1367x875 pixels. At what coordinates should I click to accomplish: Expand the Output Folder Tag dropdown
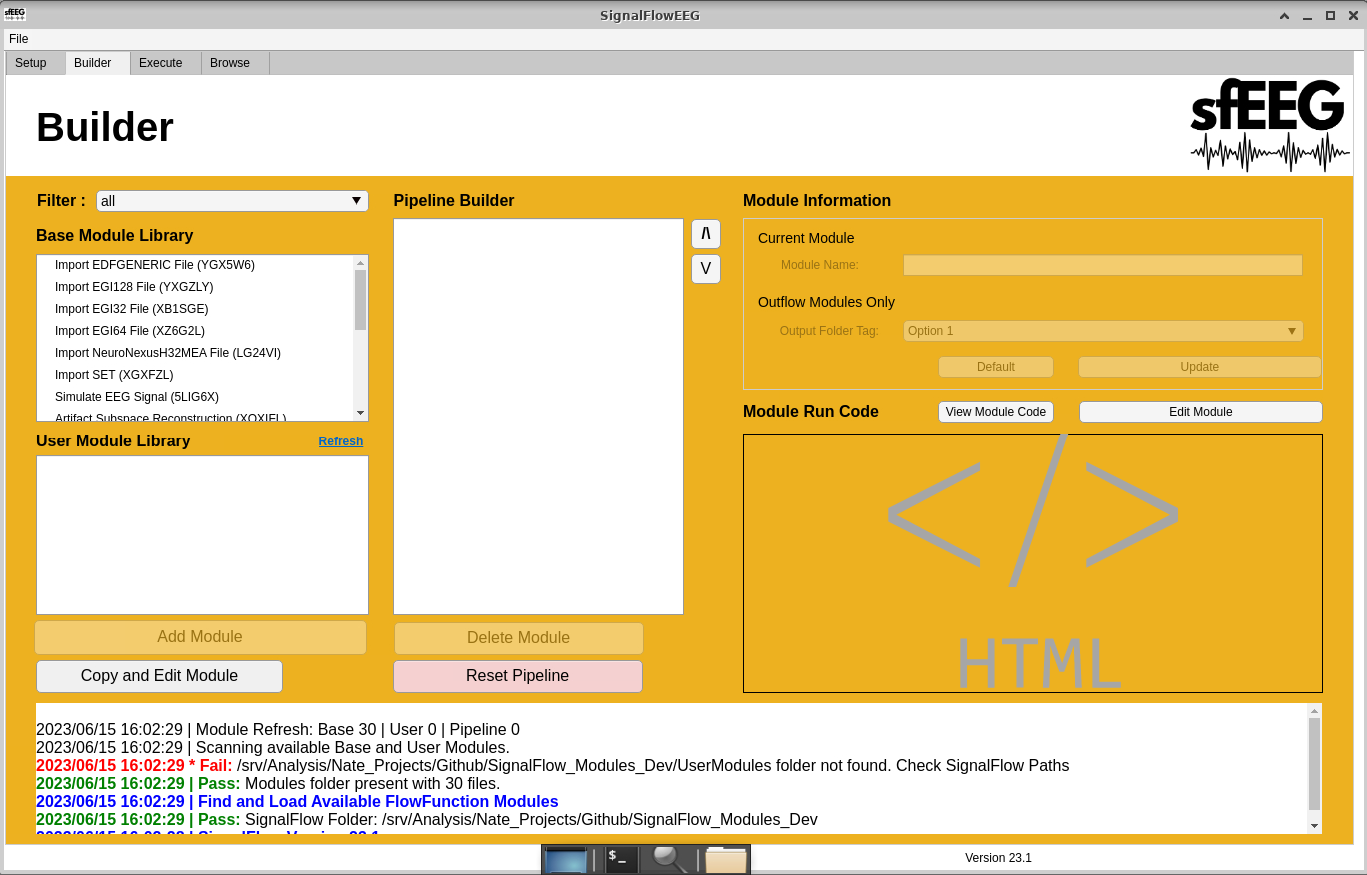[1102, 331]
